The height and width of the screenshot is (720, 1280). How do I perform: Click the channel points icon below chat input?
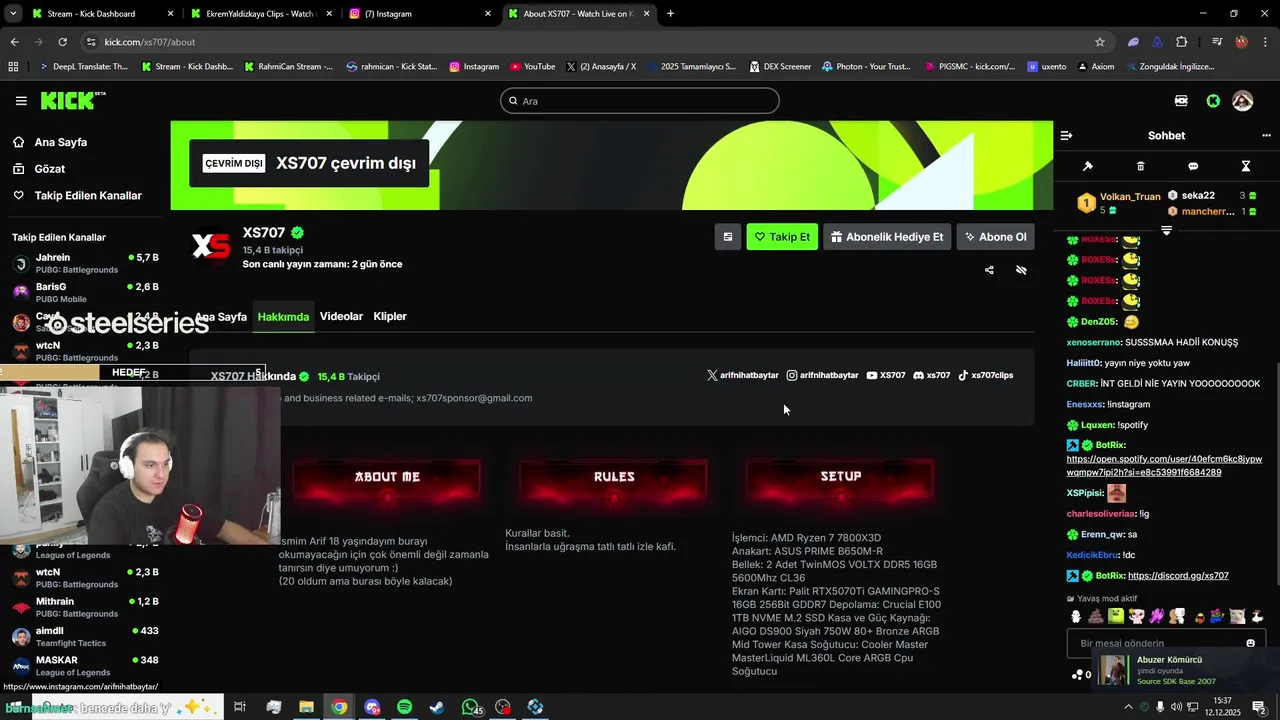[x=1077, y=674]
